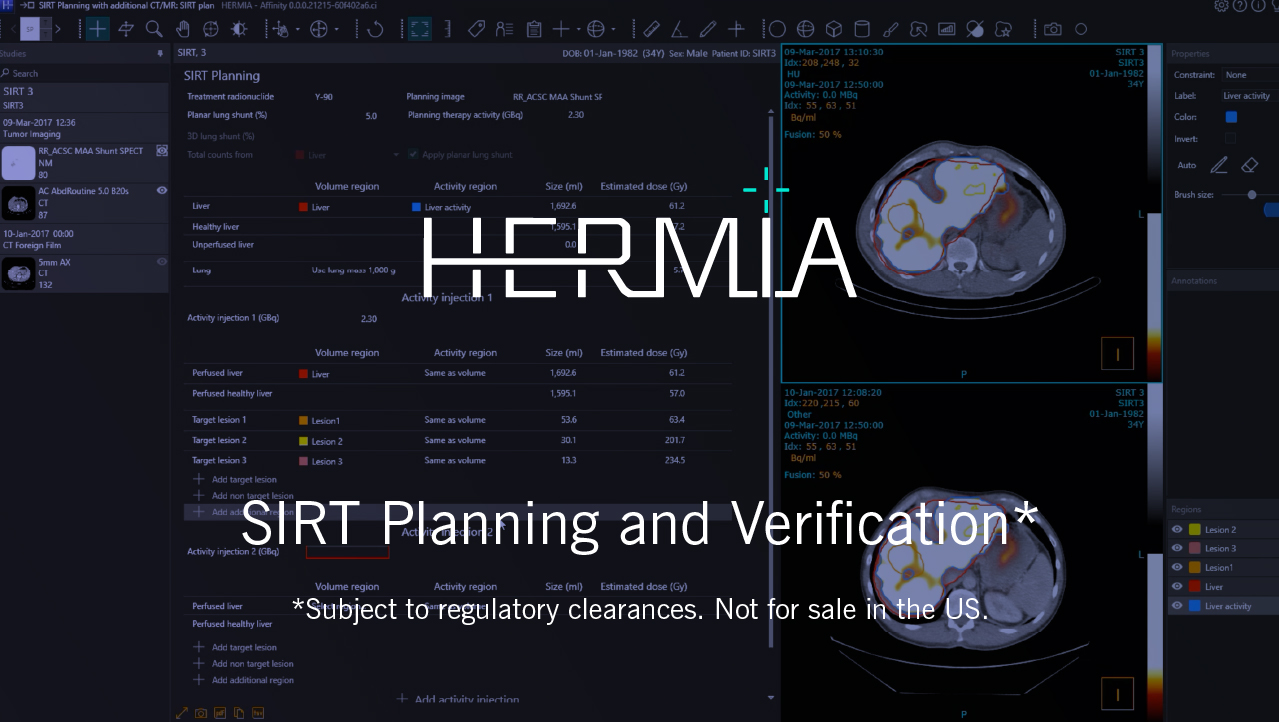Pick the 3D cube region tool
The height and width of the screenshot is (722, 1279).
tap(833, 29)
